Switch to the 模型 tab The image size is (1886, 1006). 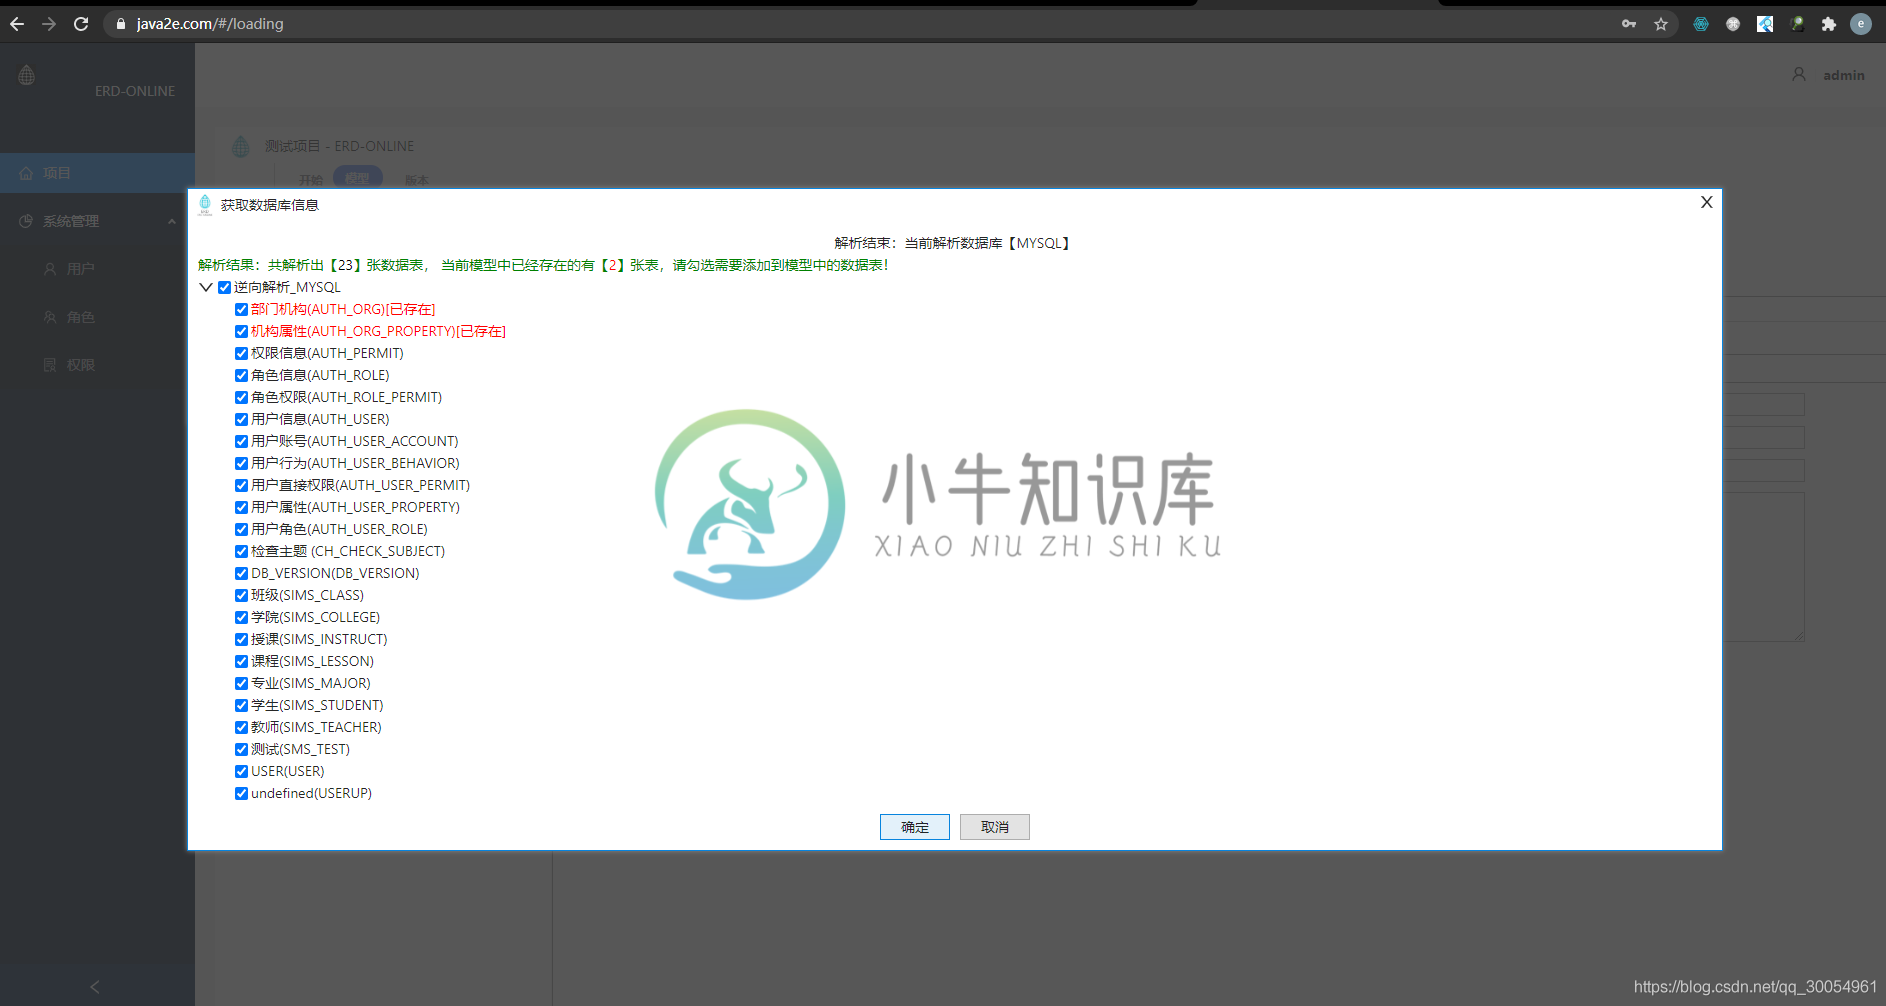pyautogui.click(x=357, y=178)
